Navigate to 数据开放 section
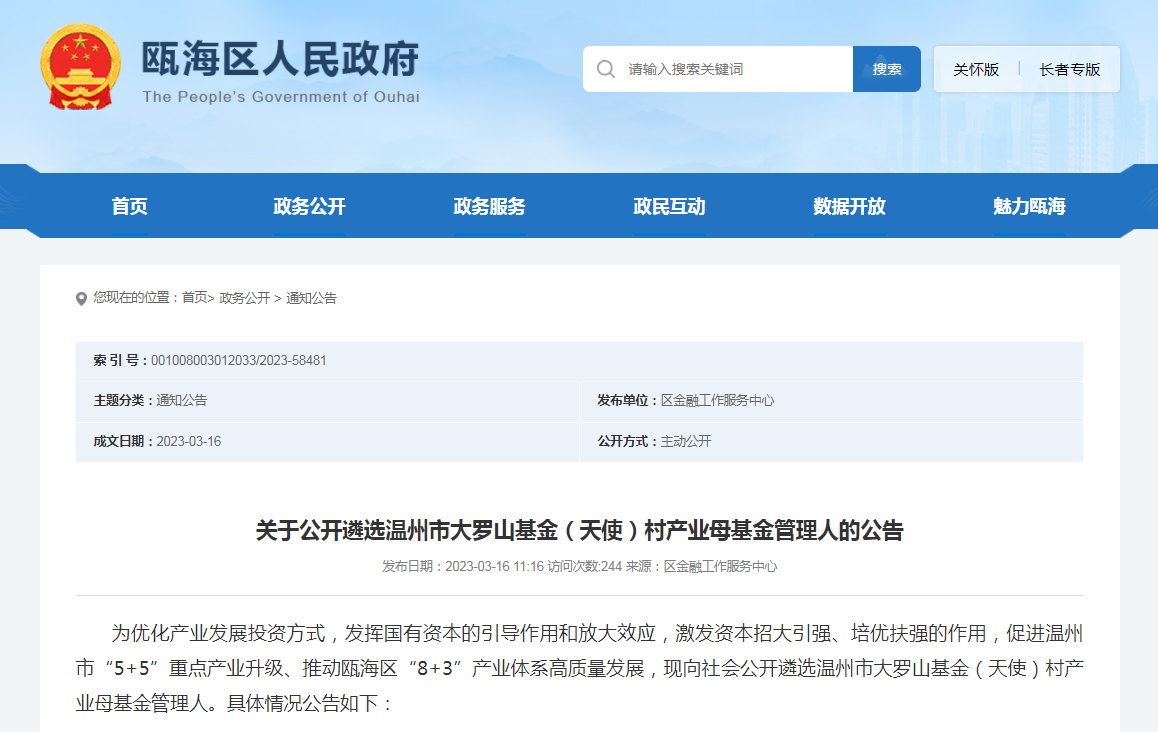The image size is (1158, 732). click(850, 206)
